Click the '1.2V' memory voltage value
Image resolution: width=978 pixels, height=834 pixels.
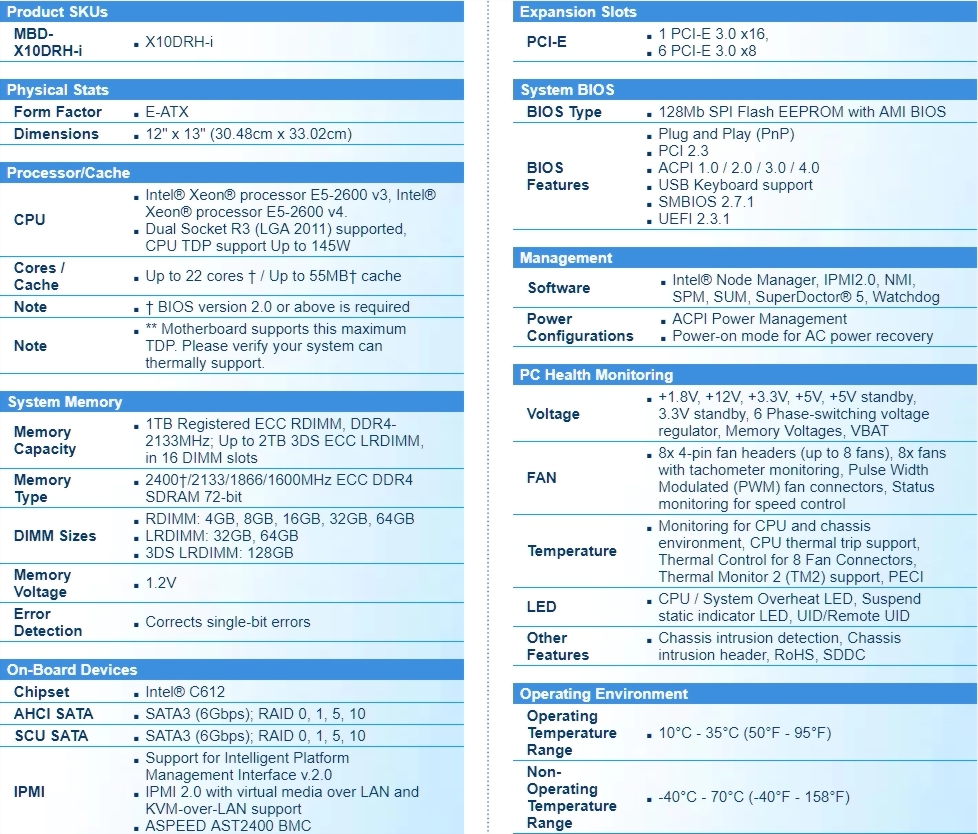tap(160, 583)
